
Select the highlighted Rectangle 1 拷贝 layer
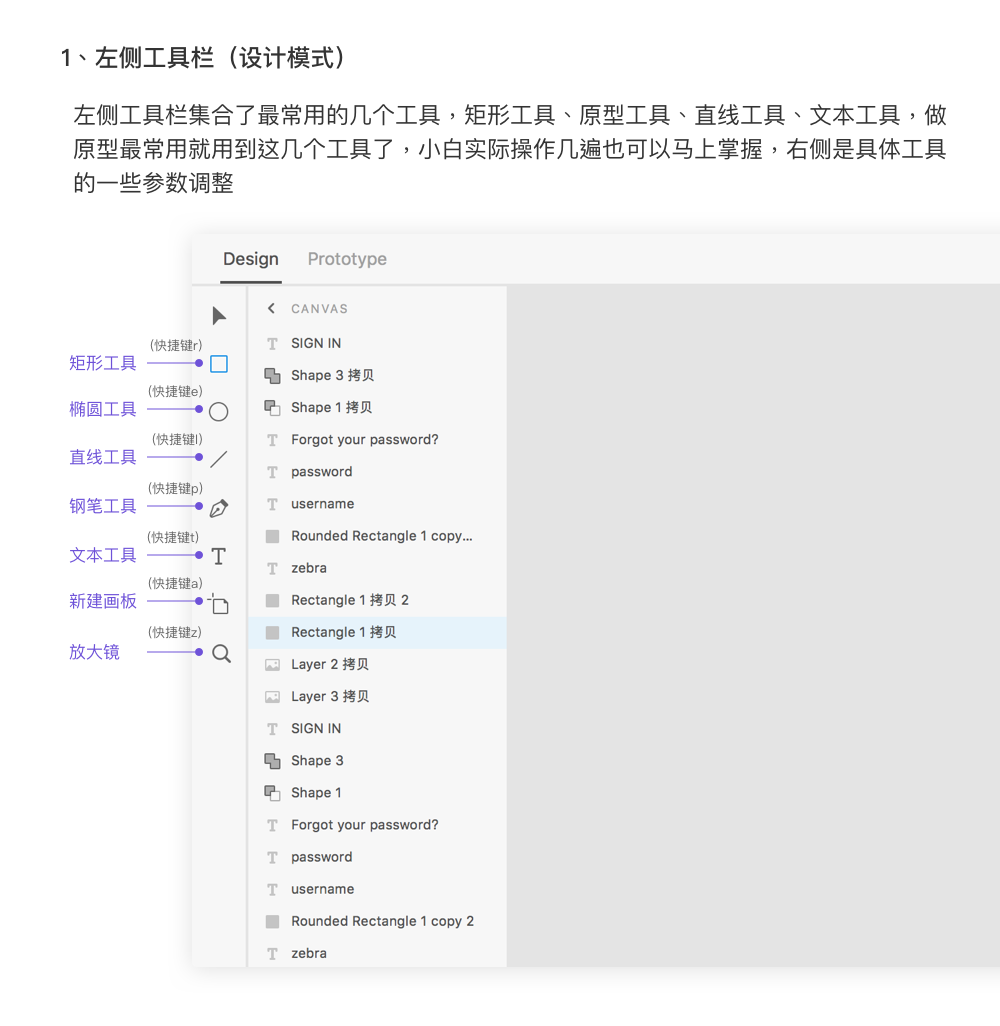377,632
